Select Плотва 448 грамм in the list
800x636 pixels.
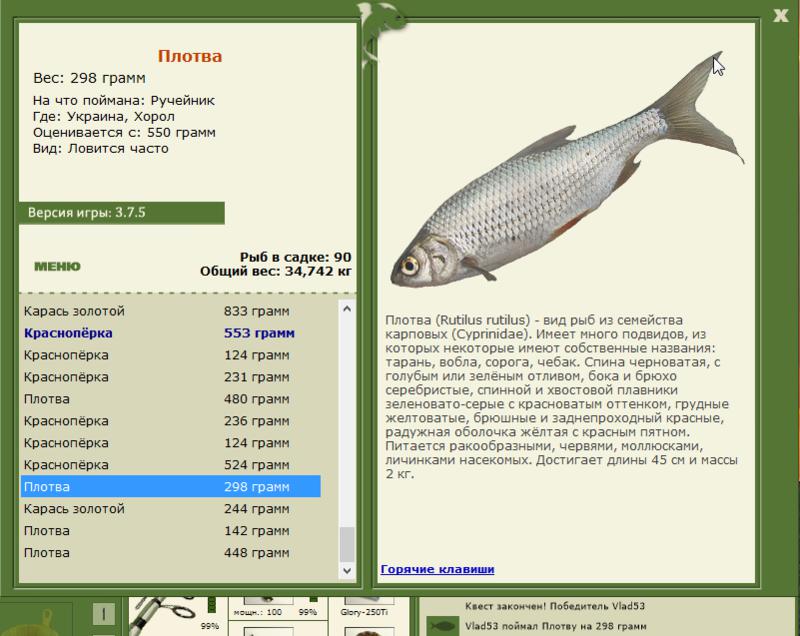(x=171, y=552)
